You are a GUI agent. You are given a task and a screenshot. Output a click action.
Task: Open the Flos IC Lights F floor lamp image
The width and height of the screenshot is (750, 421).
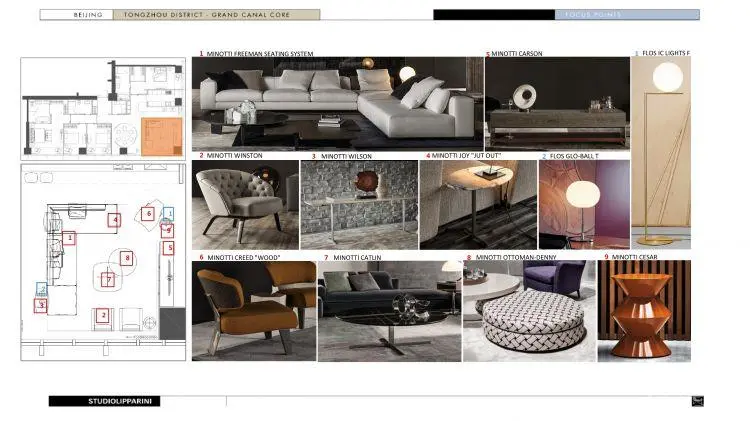coord(660,152)
